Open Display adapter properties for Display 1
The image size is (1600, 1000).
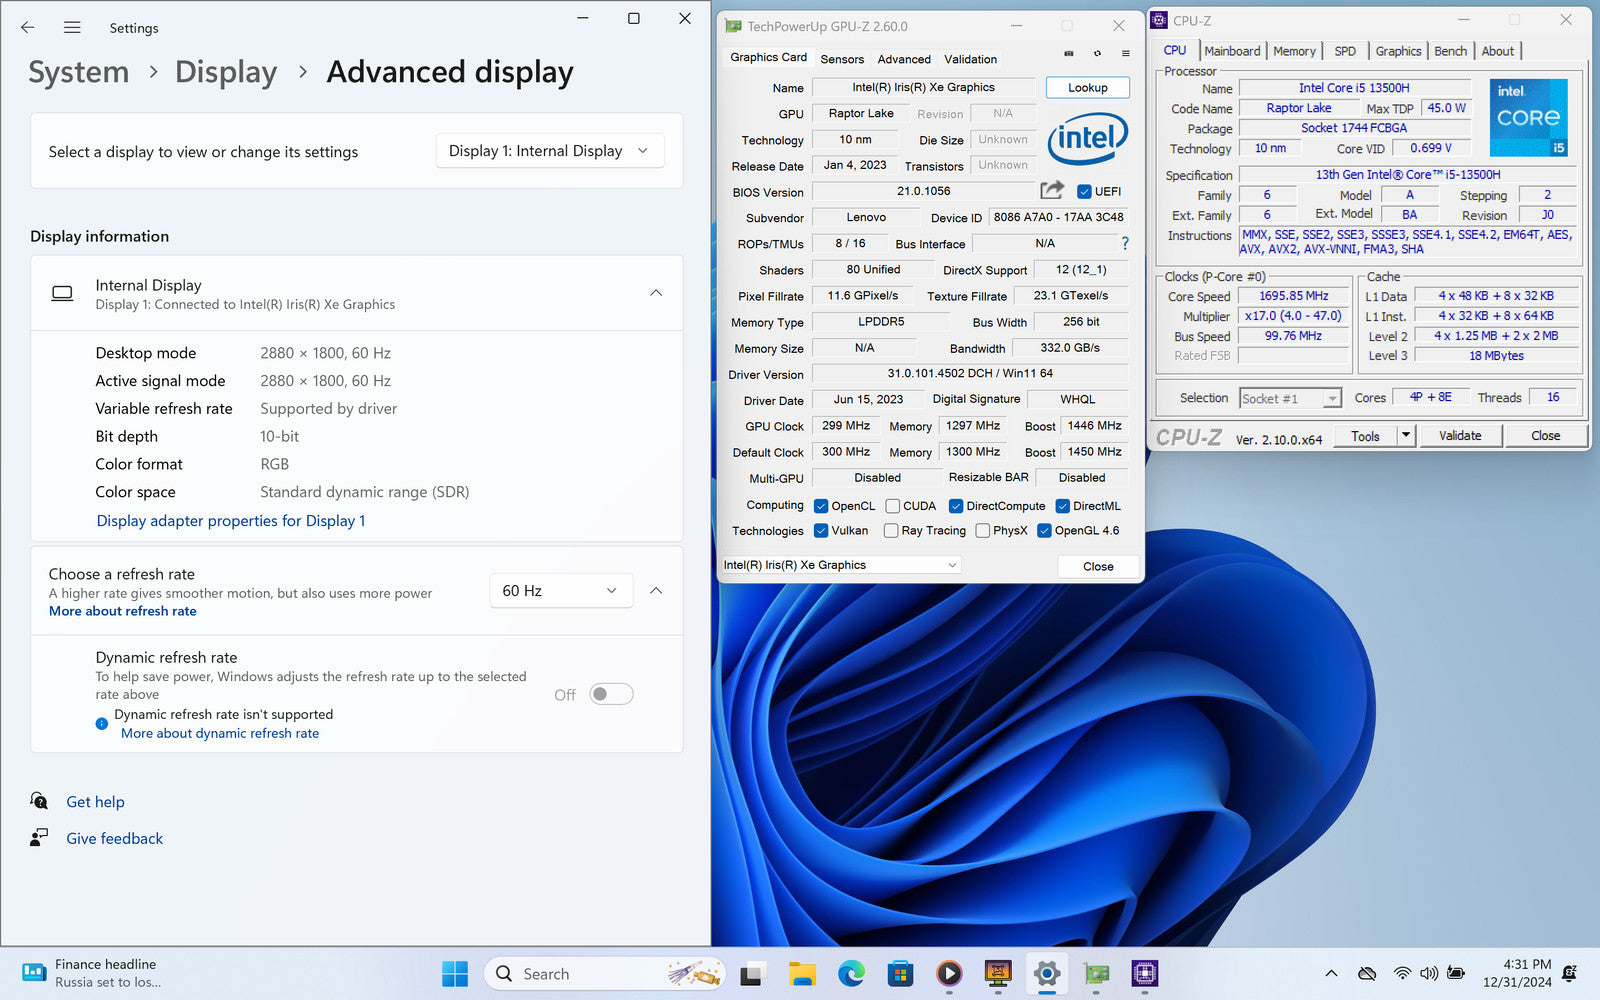pyautogui.click(x=231, y=520)
